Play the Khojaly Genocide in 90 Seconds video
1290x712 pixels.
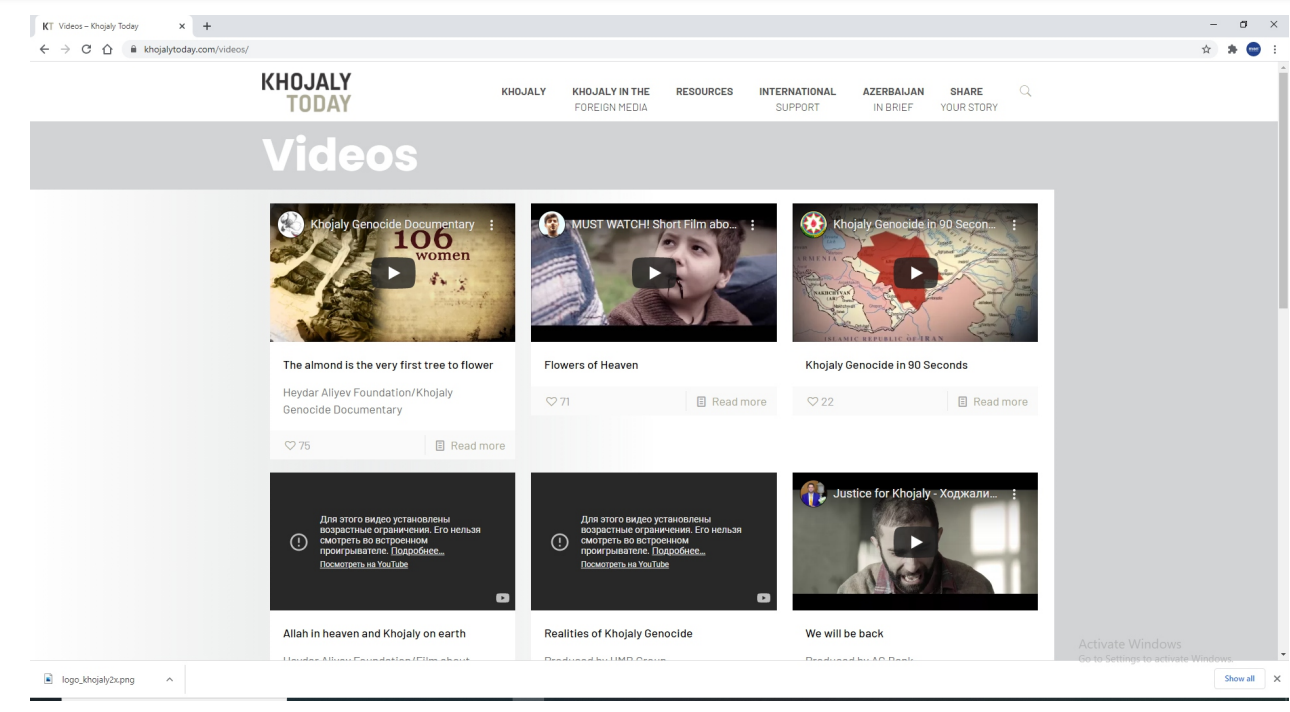tap(915, 273)
